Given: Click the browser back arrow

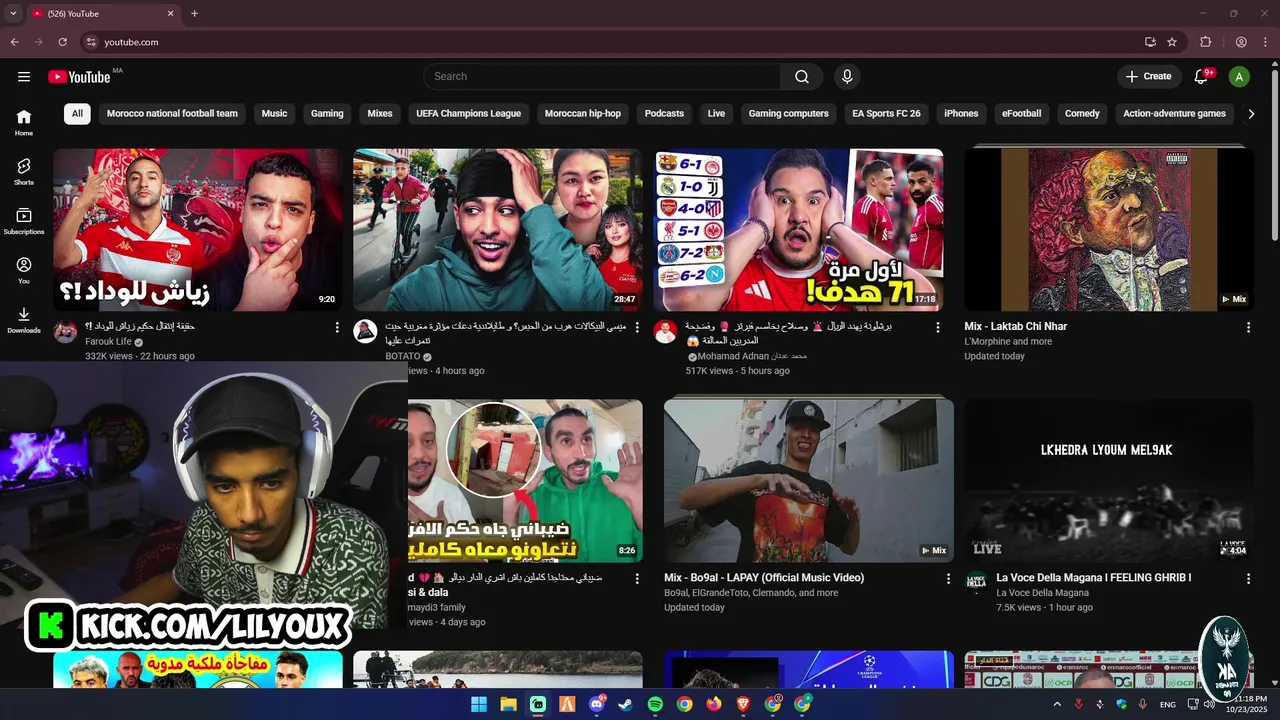Looking at the screenshot, I should point(14,42).
